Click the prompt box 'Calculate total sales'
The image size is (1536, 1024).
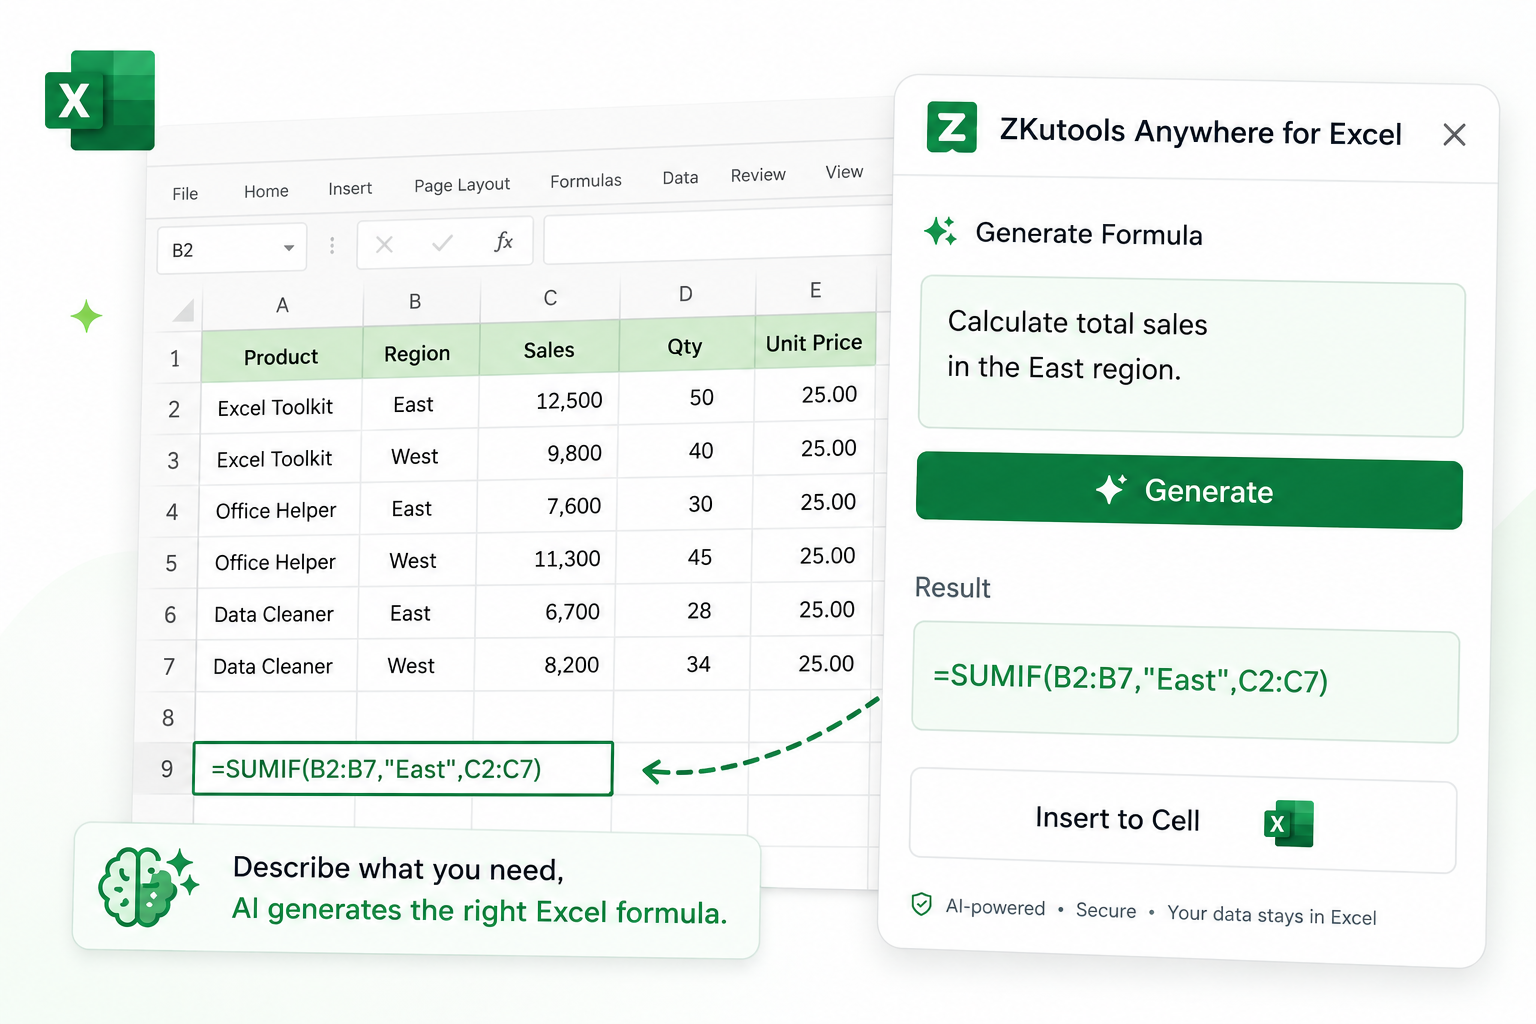[x=1192, y=357]
